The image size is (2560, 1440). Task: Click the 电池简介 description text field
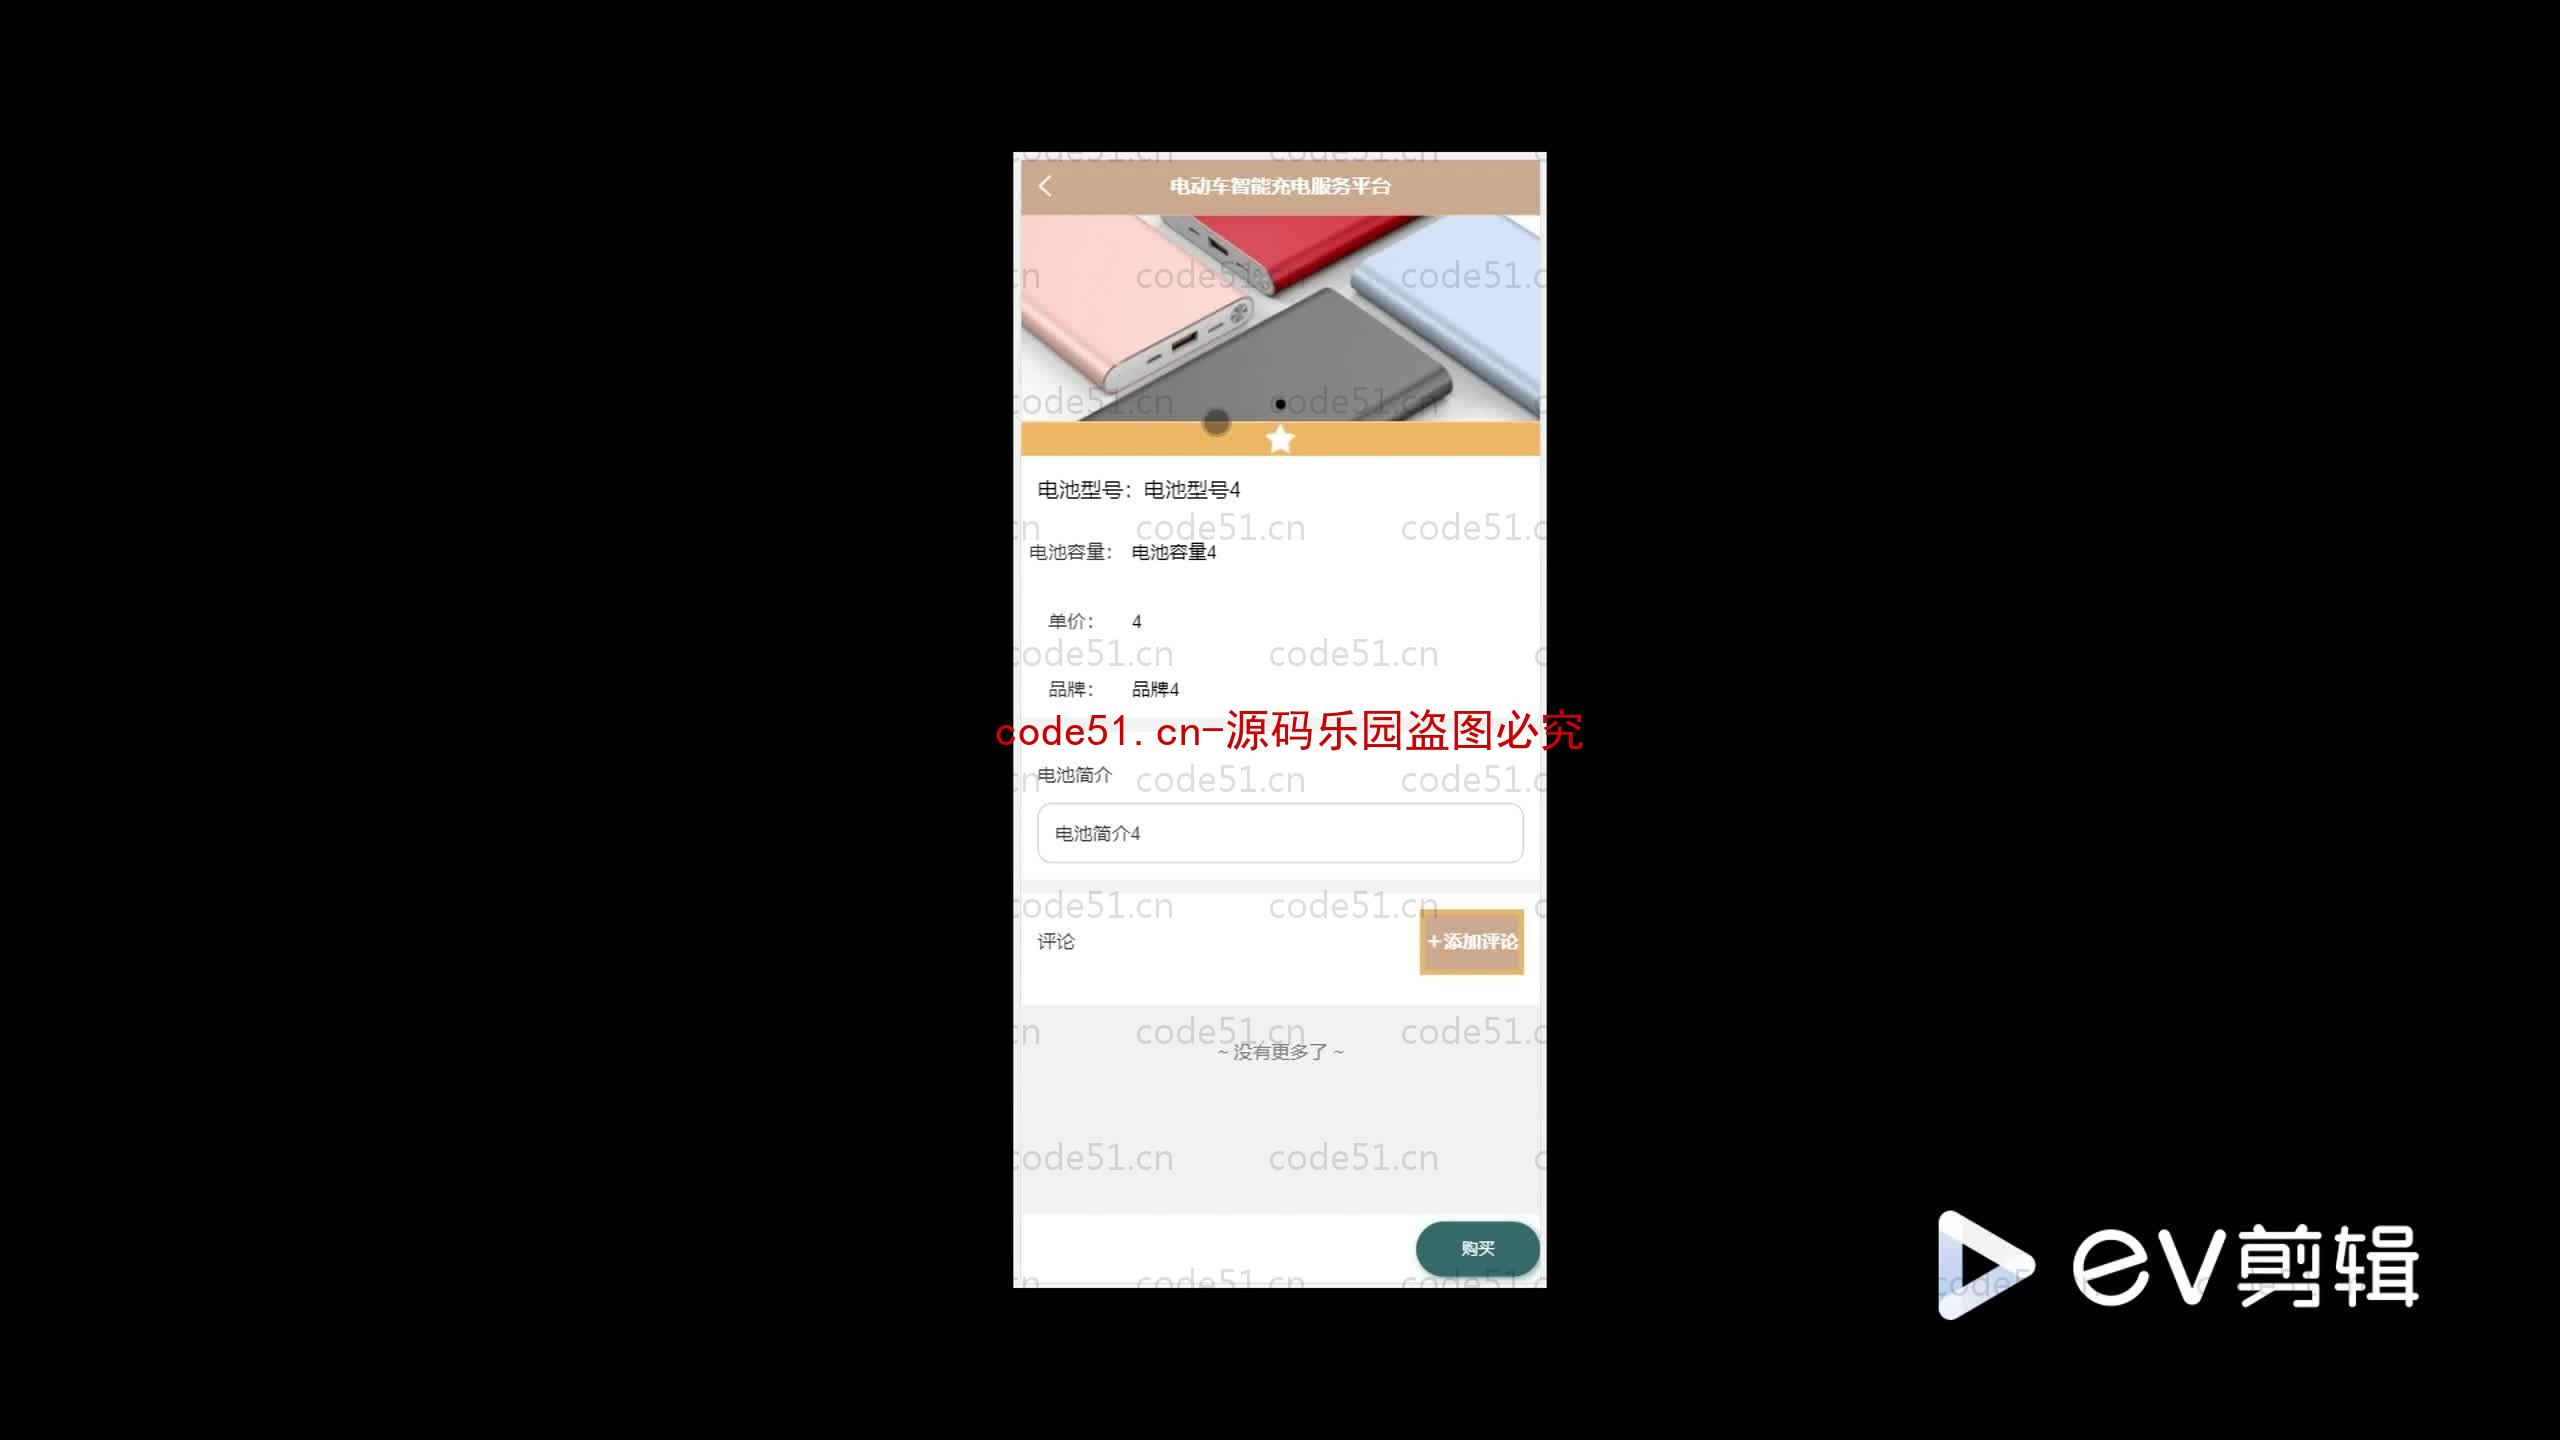[x=1280, y=833]
